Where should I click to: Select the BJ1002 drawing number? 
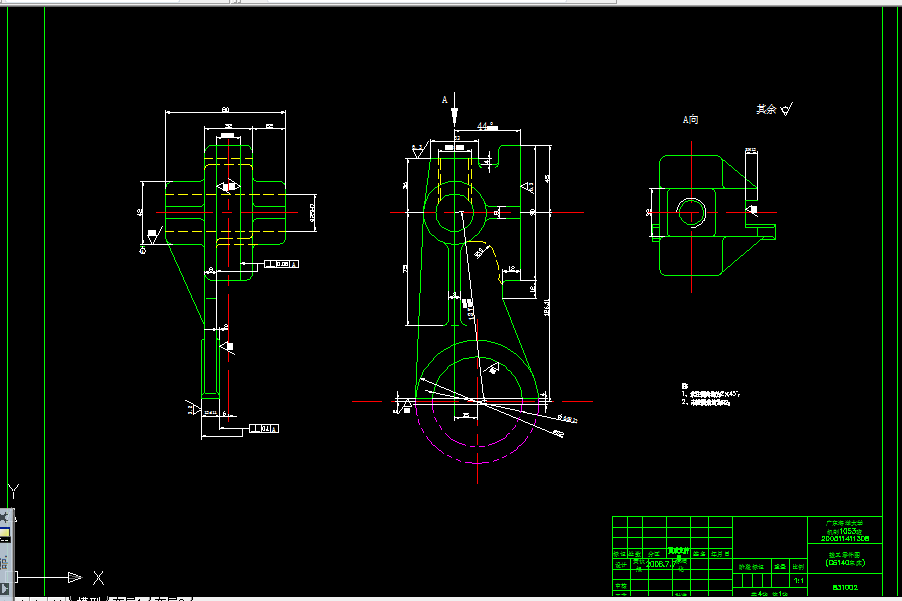[845, 587]
